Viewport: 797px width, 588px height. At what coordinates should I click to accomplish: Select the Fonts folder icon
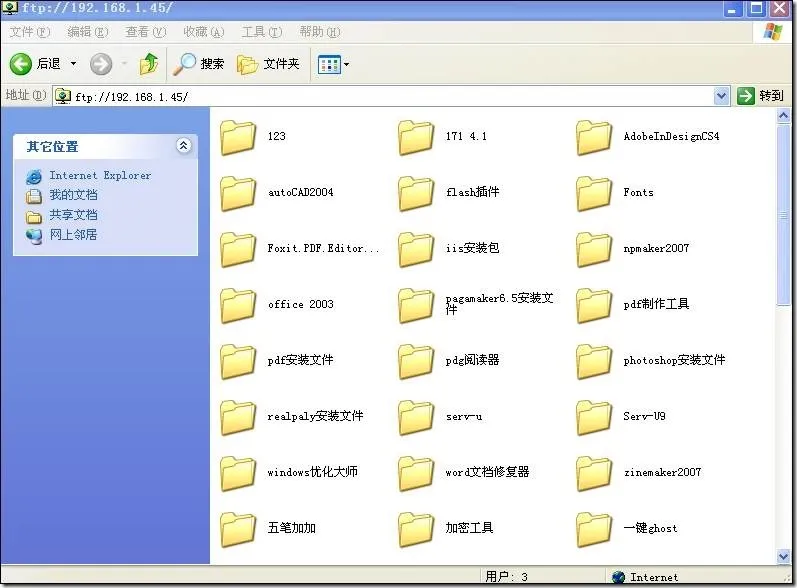tap(594, 193)
